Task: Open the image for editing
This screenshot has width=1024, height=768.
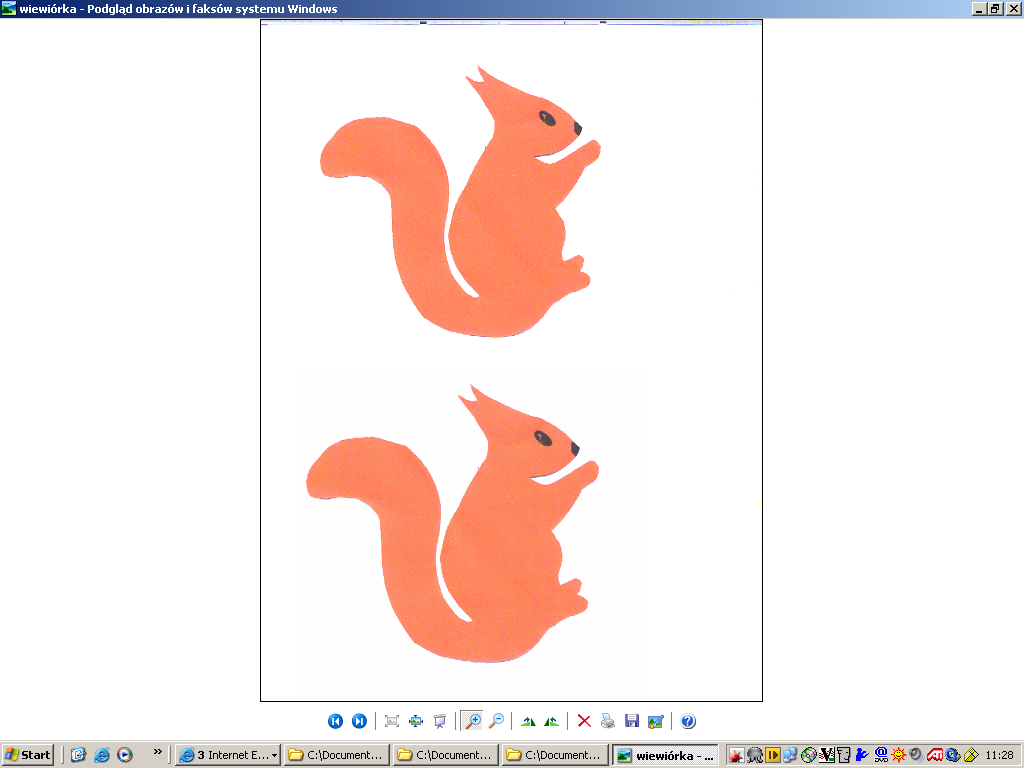Action: tap(655, 721)
